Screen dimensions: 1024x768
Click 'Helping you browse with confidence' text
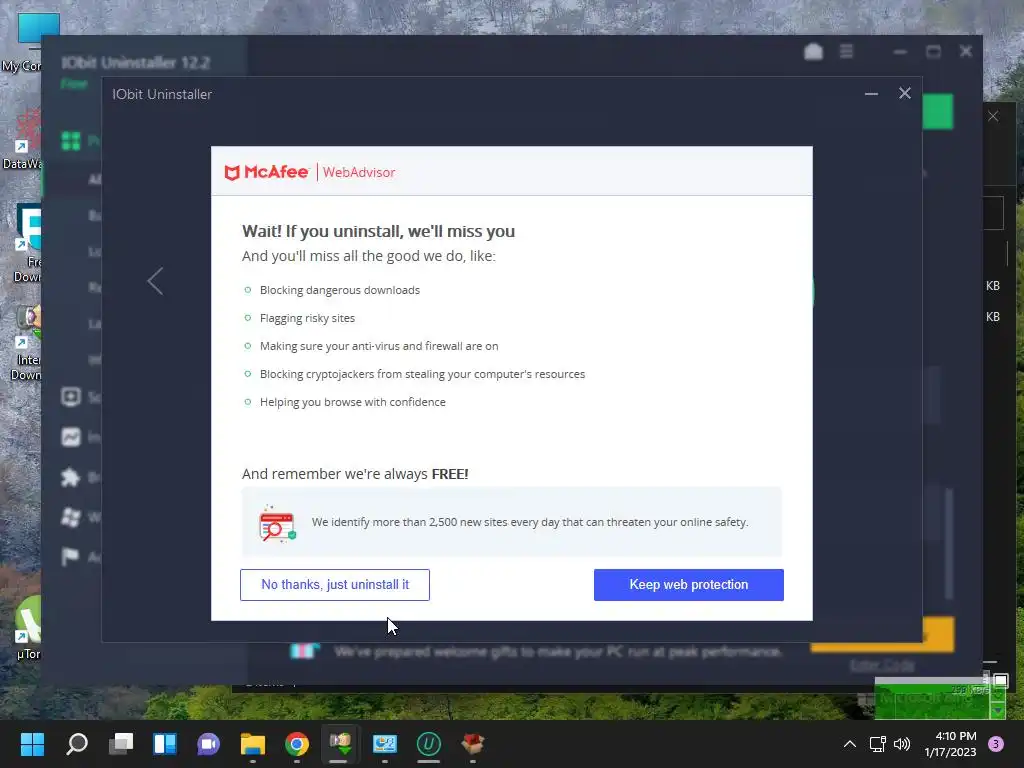click(353, 402)
